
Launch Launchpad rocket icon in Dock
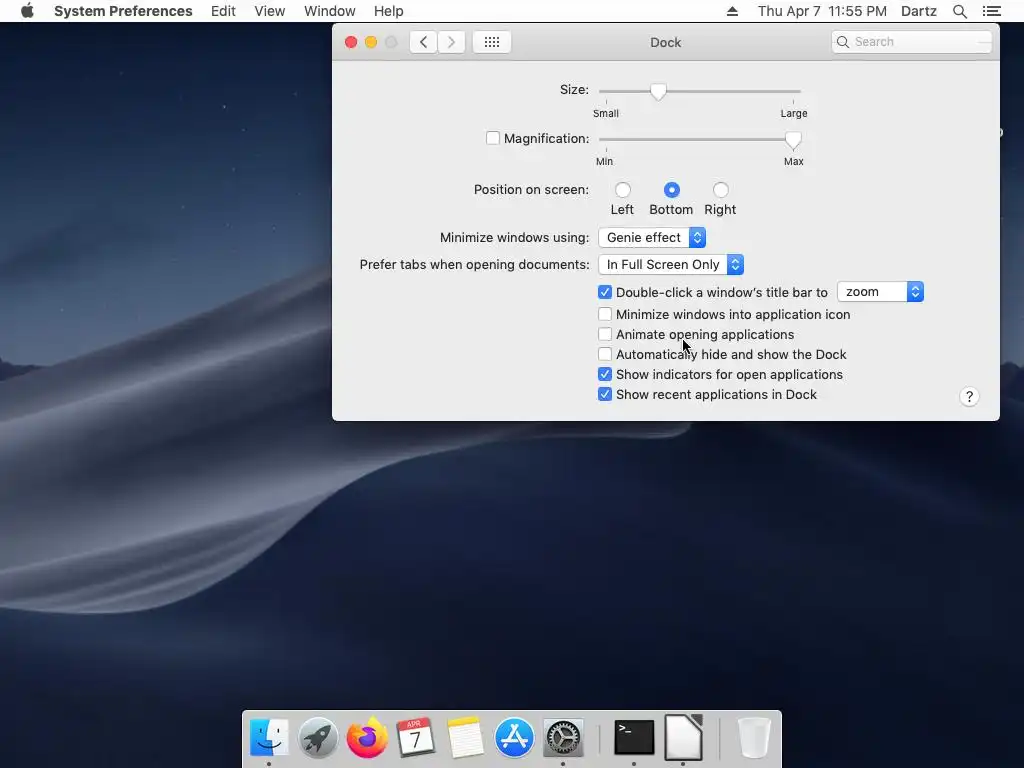pos(318,738)
